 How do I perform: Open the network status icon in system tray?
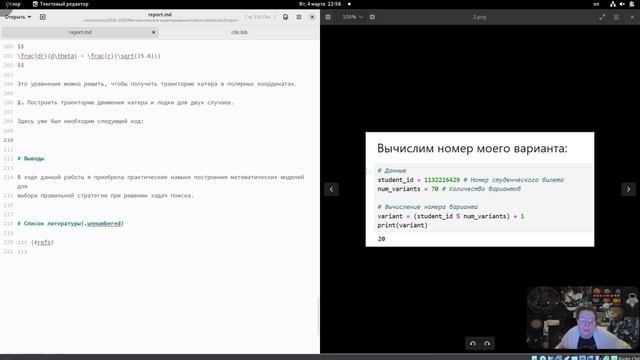tap(613, 4)
